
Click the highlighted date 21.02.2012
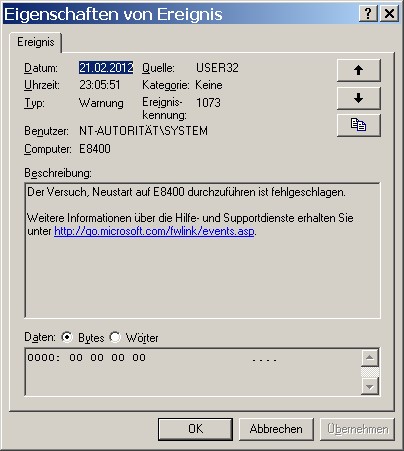point(106,68)
